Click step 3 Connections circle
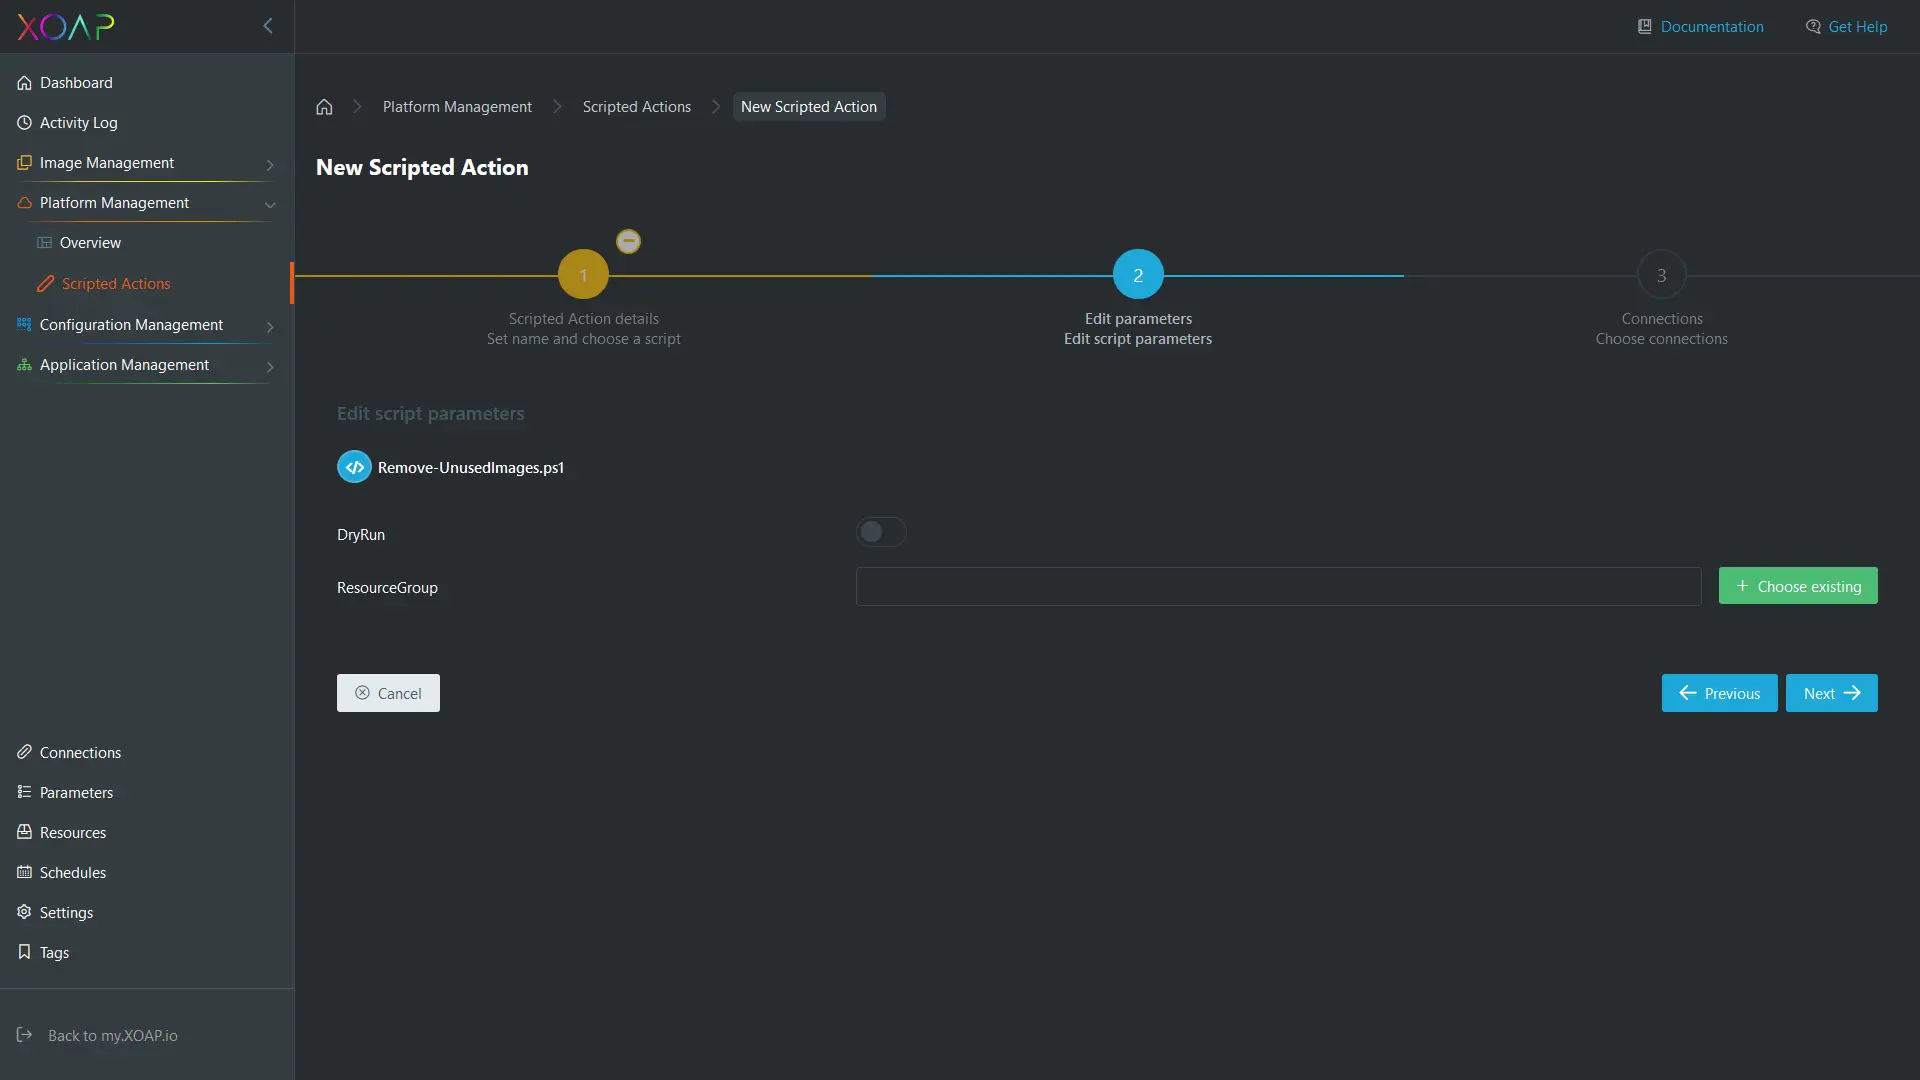Viewport: 1920px width, 1080px height. [x=1661, y=275]
